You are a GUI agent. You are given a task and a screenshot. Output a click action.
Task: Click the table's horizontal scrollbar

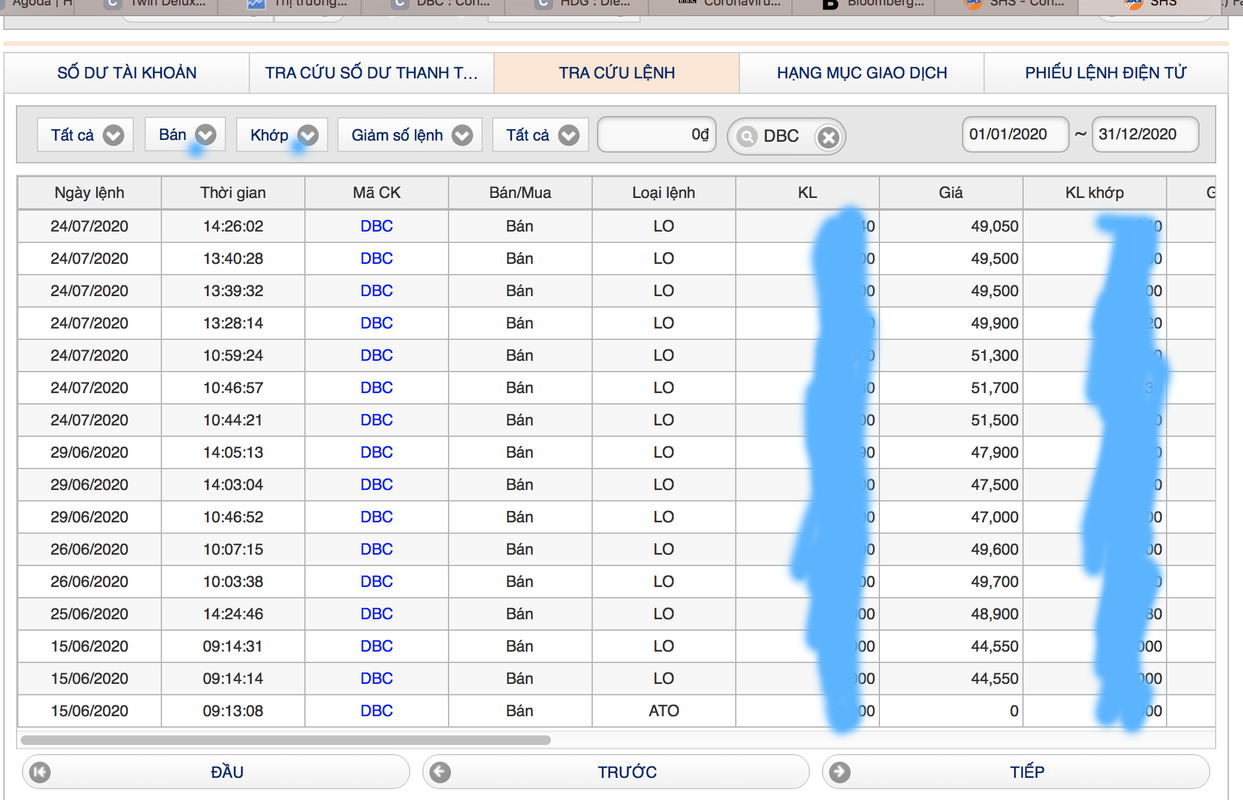[285, 740]
